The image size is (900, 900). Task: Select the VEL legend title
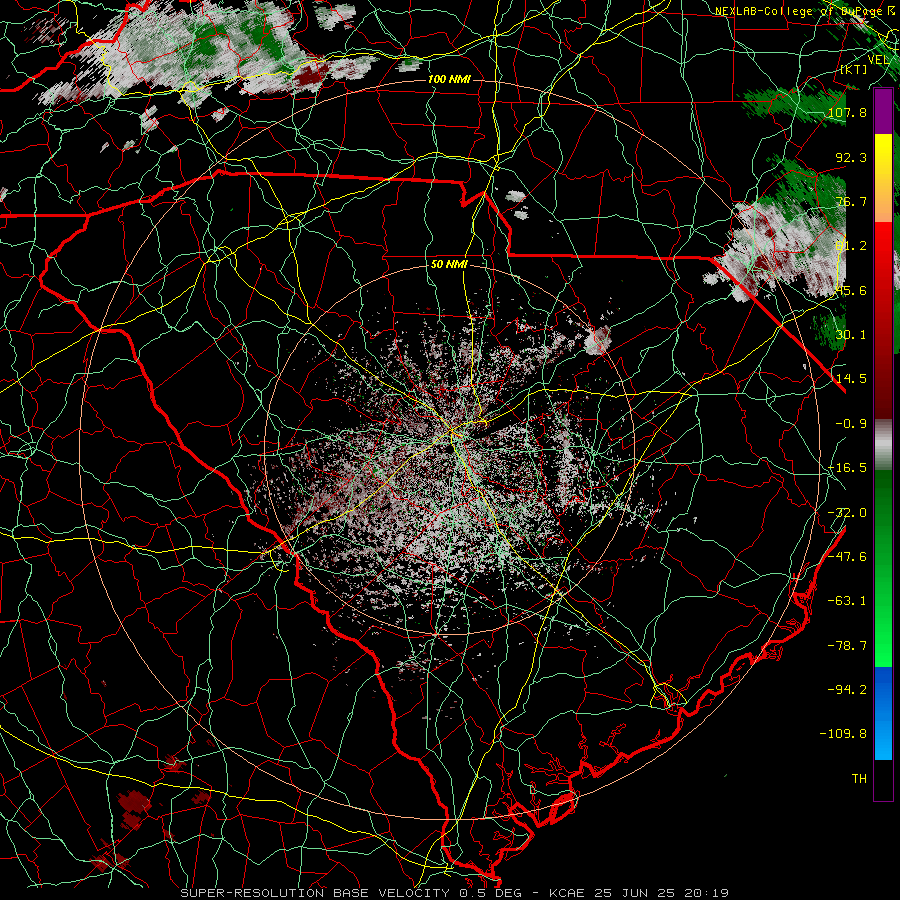[879, 60]
